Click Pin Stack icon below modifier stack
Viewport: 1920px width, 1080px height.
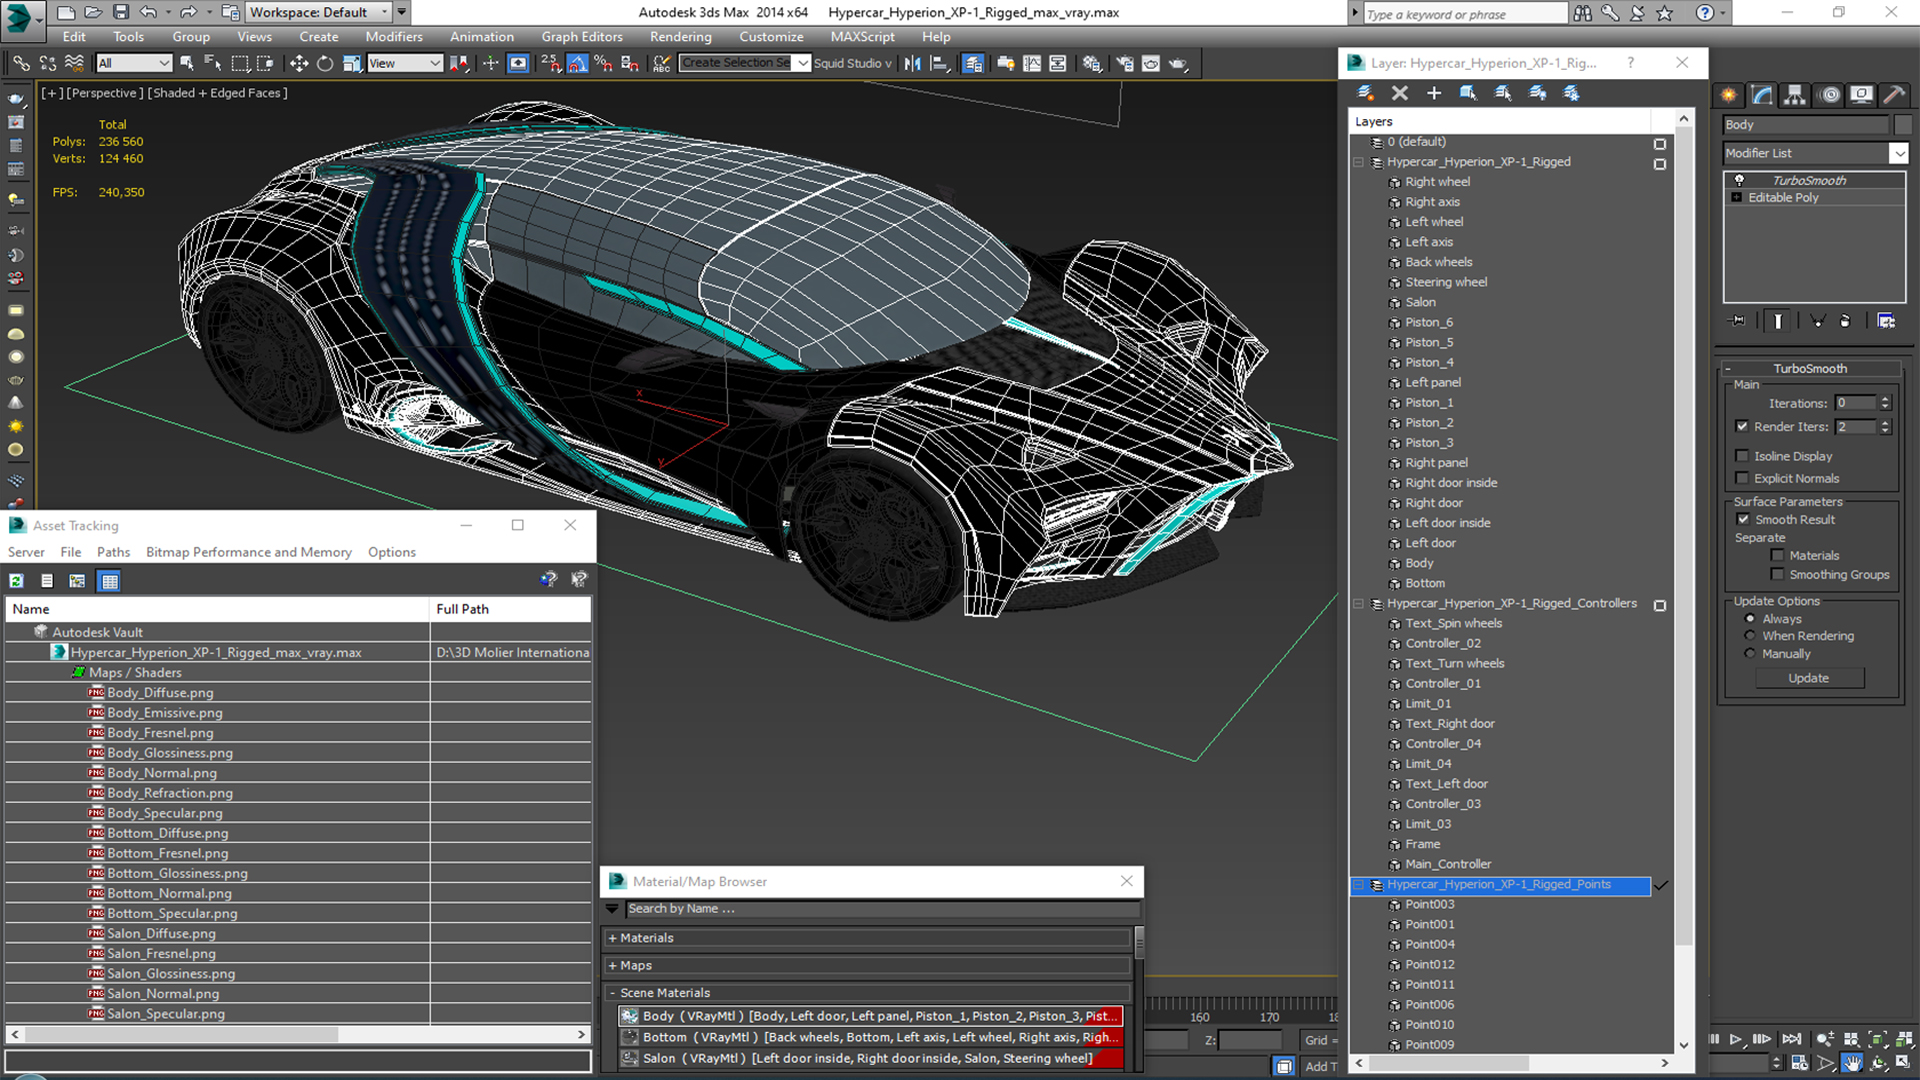tap(1738, 321)
